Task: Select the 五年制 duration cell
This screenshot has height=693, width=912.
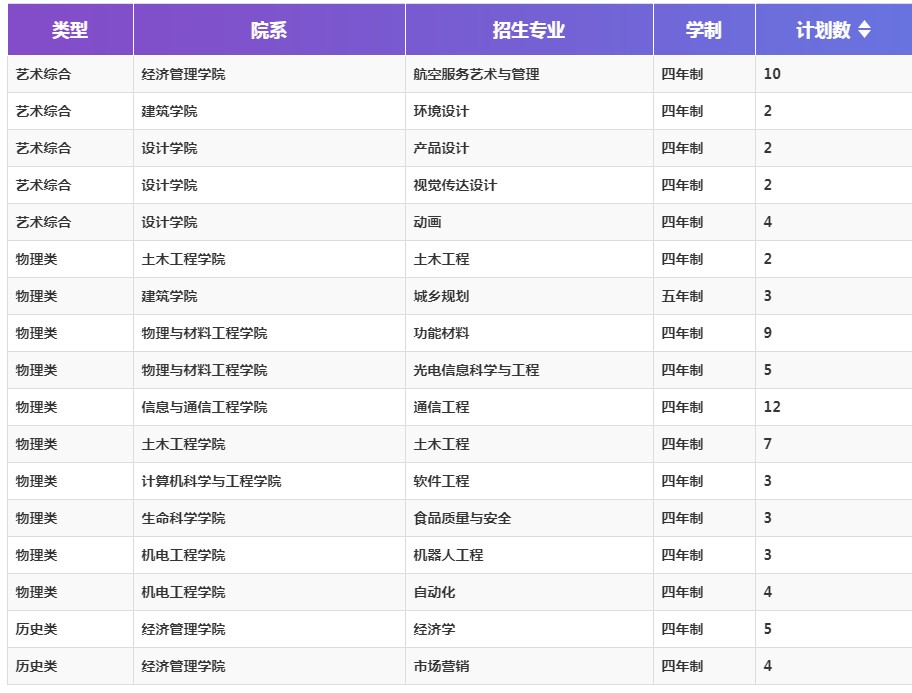Action: click(682, 296)
